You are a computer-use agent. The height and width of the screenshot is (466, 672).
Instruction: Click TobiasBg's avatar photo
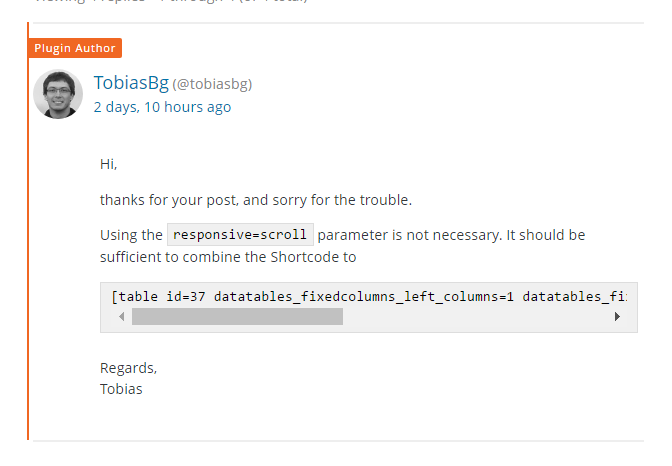(58, 94)
